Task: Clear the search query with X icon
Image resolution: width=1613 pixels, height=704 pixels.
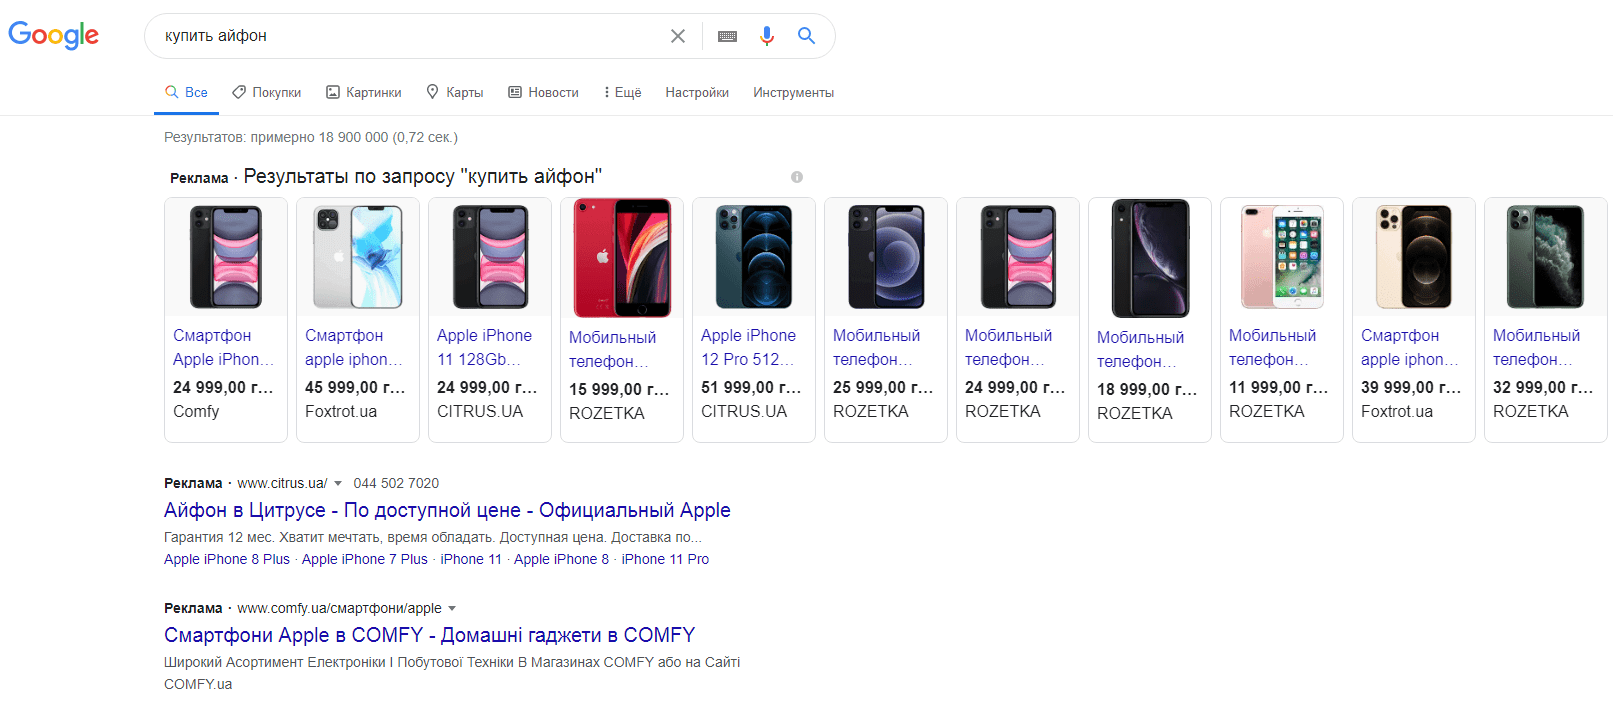Action: 677,36
